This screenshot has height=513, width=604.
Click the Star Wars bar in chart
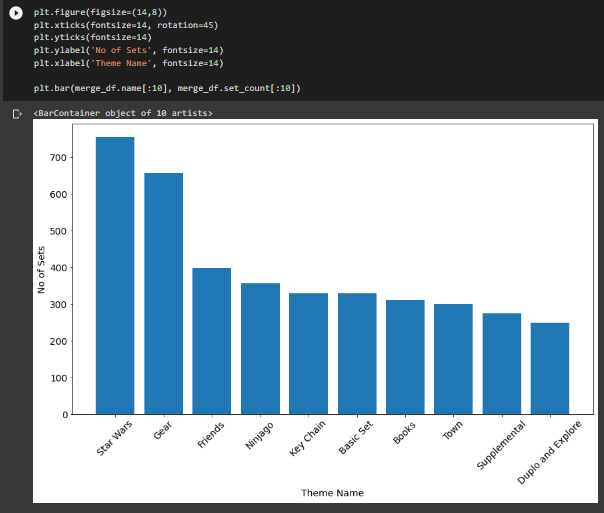pos(115,276)
